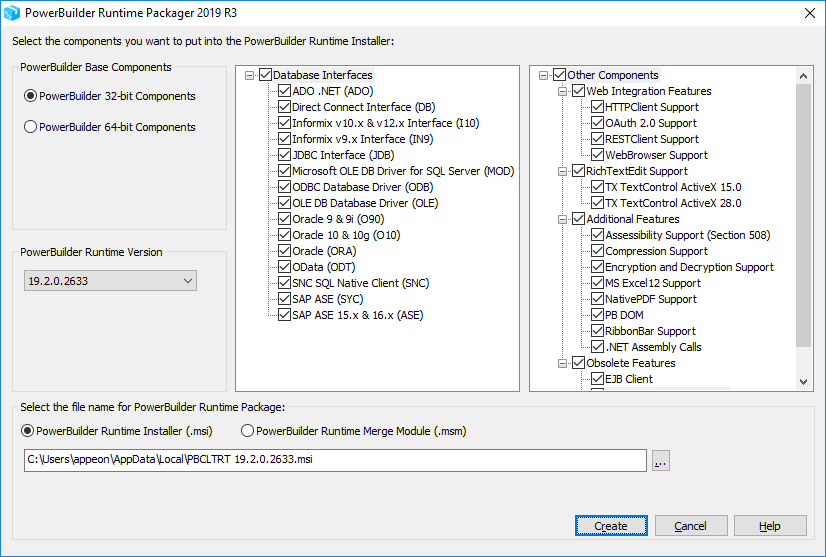Screen dimensions: 826x557
Task: Click the runtime package file name field
Action: pyautogui.click(x=335, y=460)
